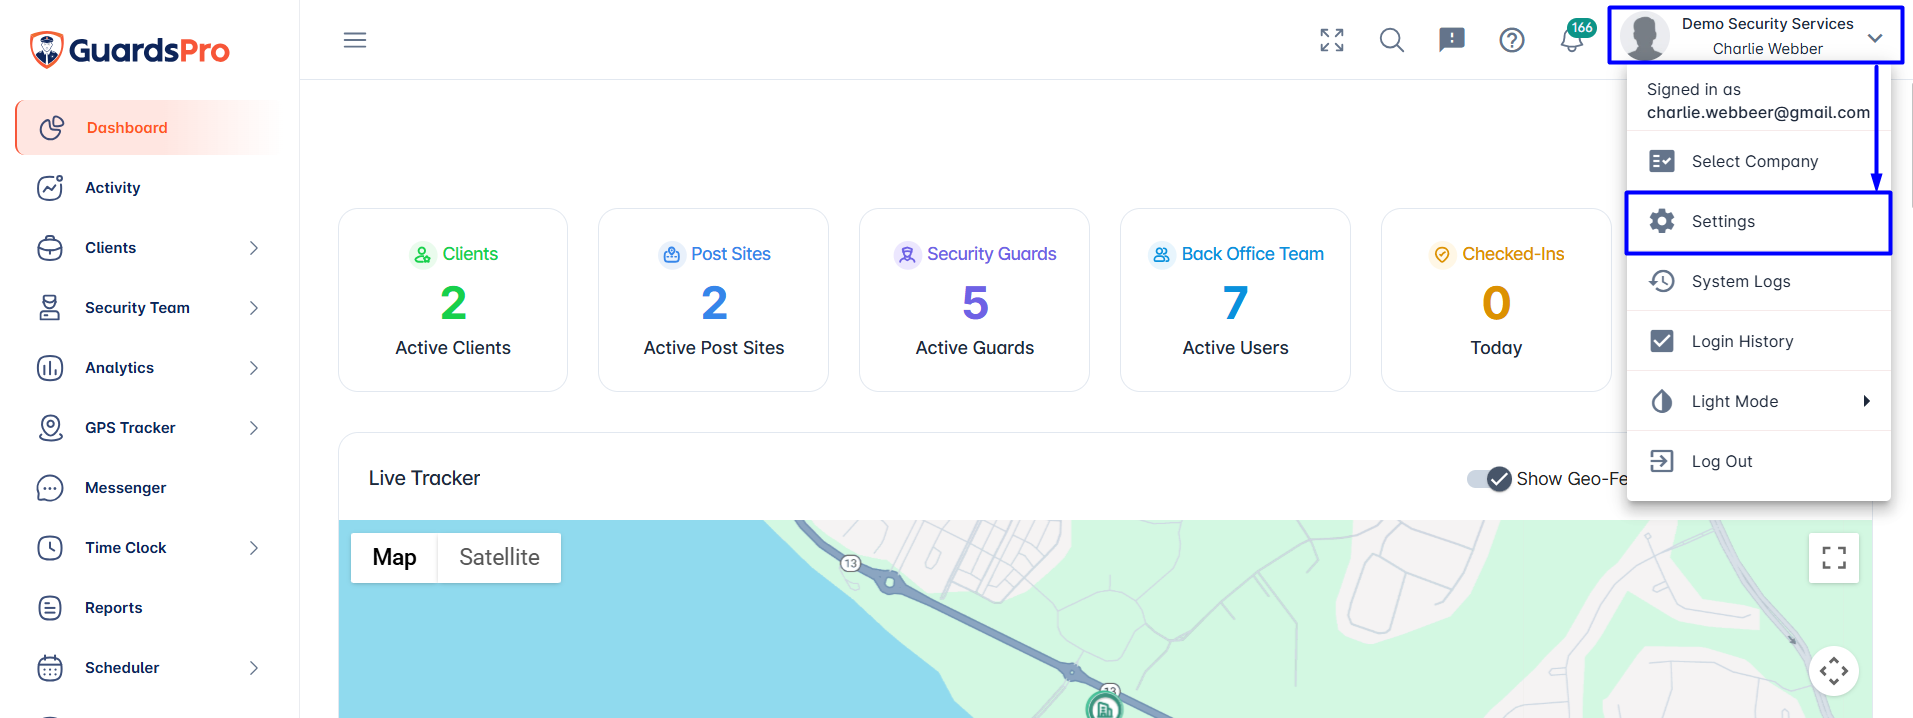Open the help question mark icon
Viewport: 1913px width, 718px height.
point(1512,40)
